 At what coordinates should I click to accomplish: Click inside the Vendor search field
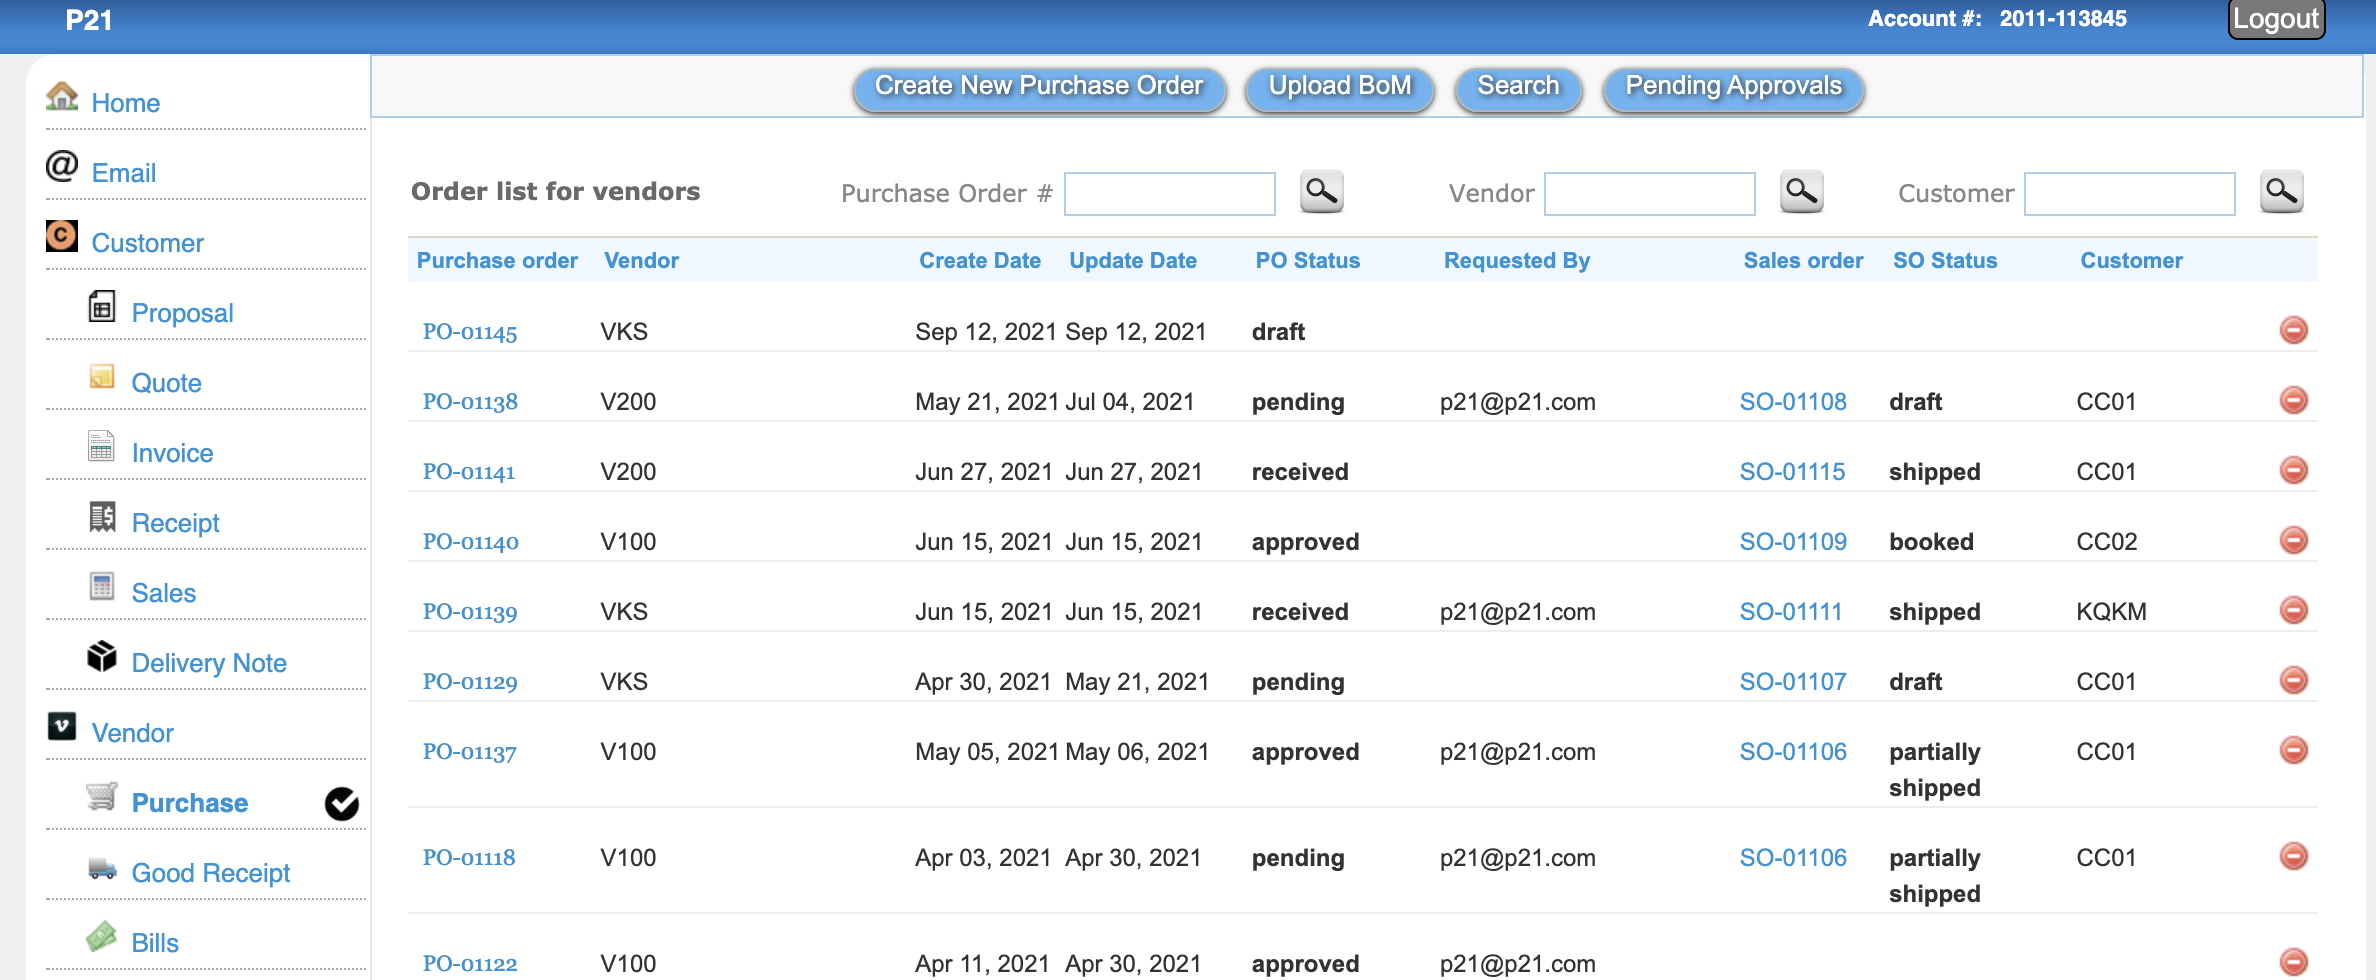tap(1649, 193)
